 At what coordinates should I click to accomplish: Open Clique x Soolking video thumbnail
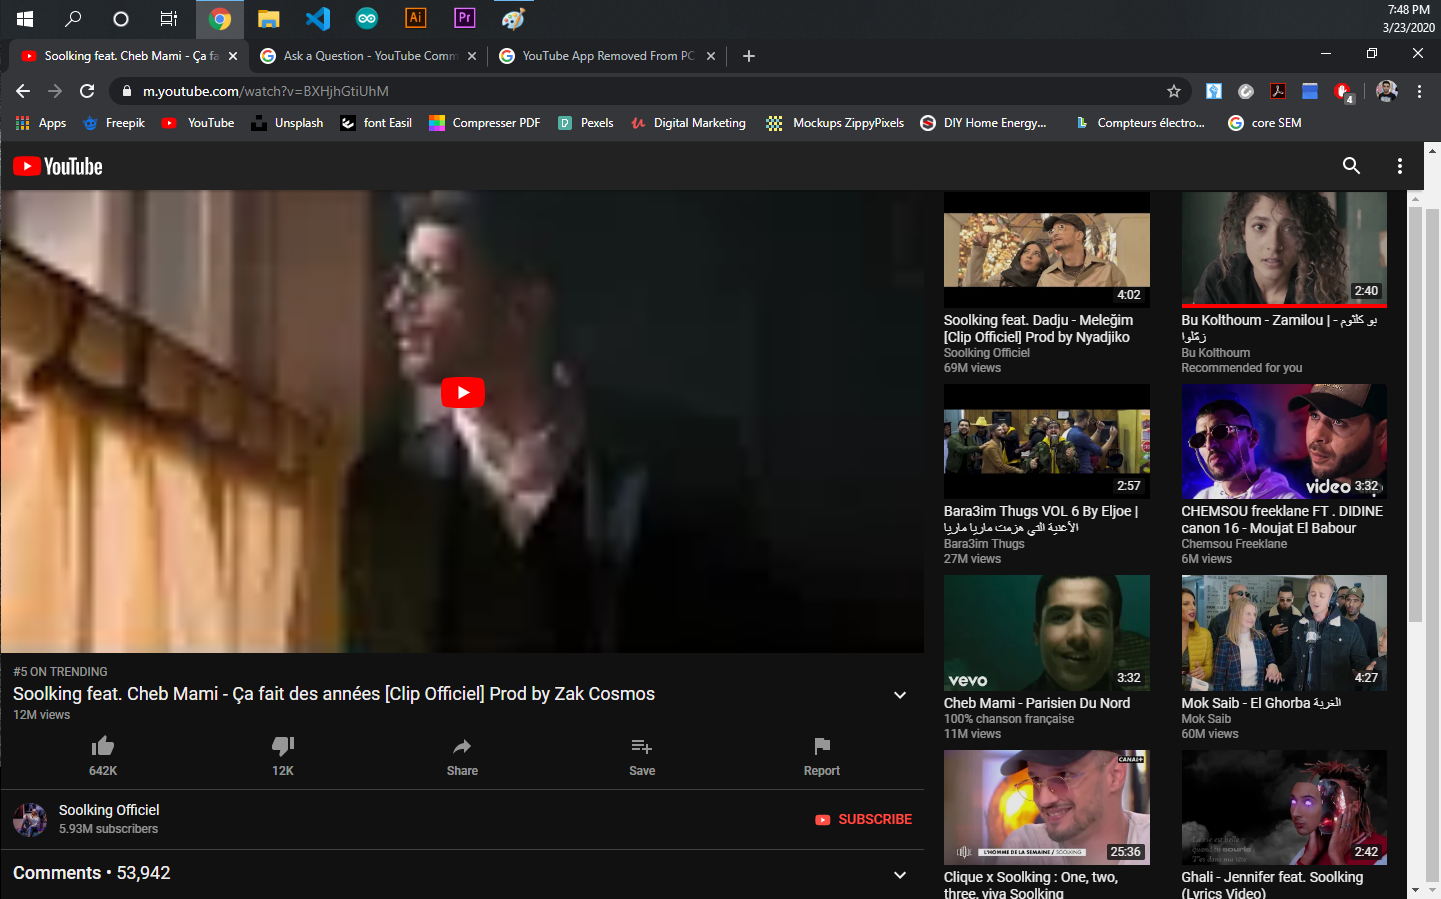pos(1047,807)
